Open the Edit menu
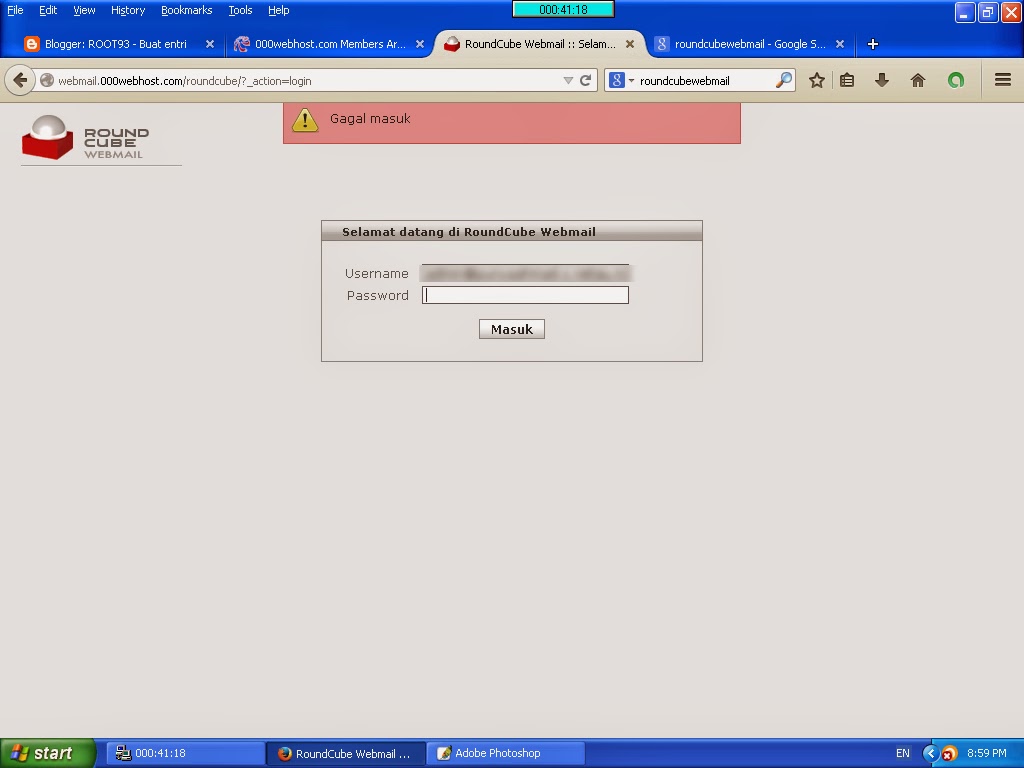 tap(48, 10)
